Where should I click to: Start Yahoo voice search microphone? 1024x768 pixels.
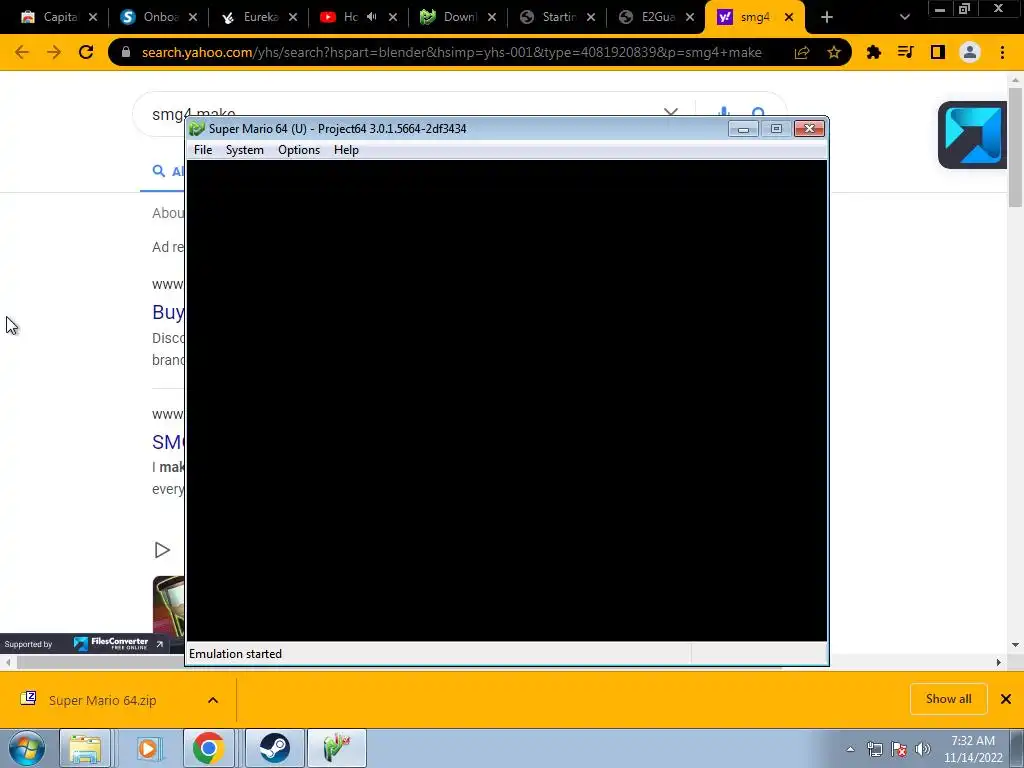724,112
